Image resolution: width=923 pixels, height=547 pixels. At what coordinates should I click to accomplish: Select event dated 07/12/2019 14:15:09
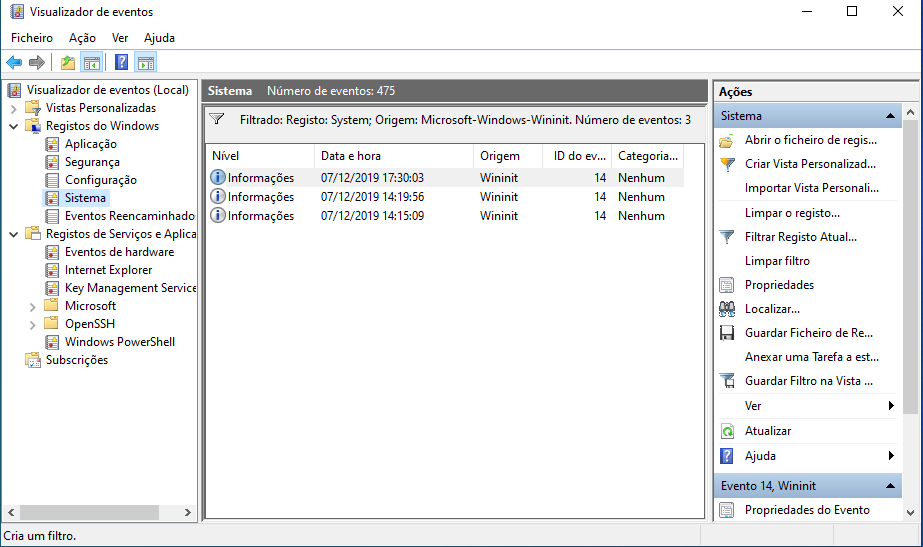(445, 216)
